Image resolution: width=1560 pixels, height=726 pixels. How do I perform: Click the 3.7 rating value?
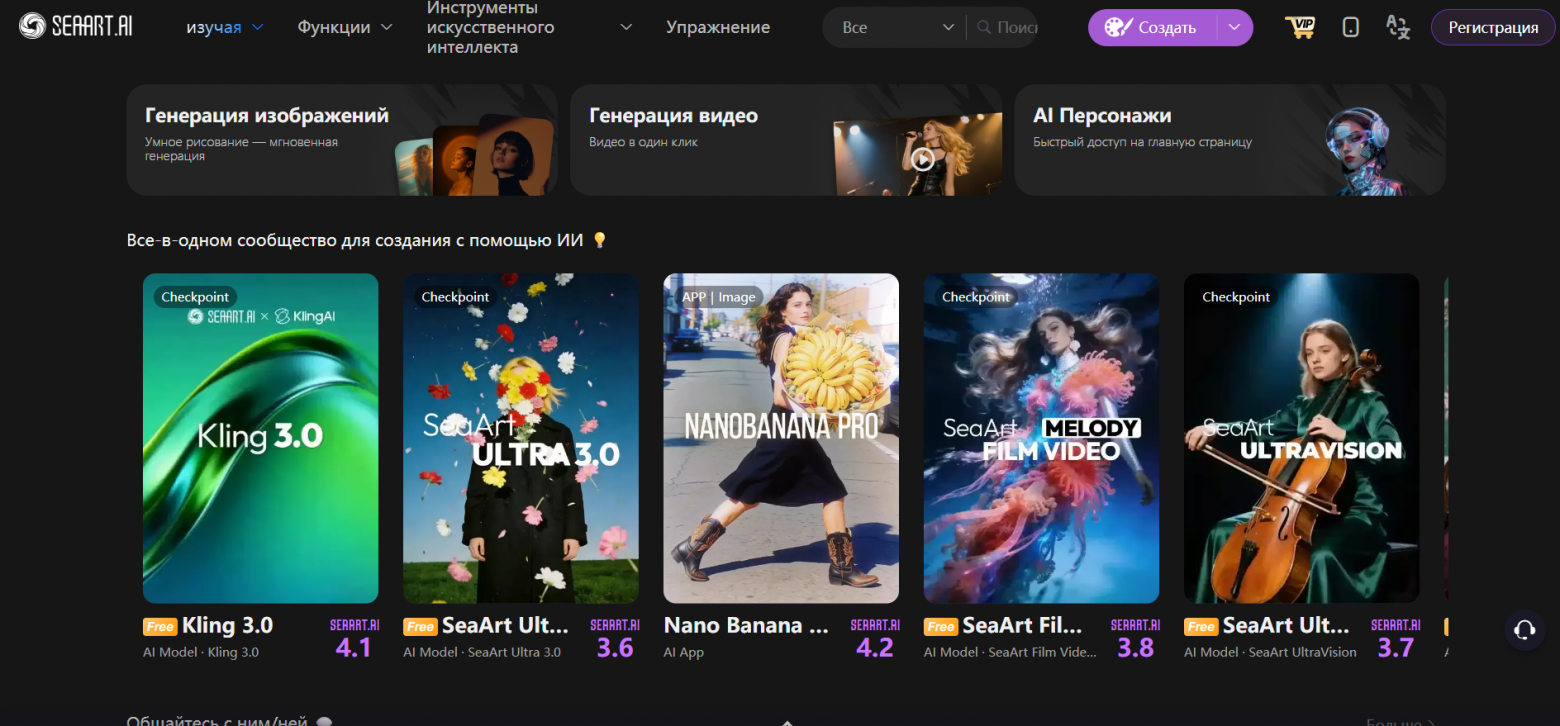pyautogui.click(x=1396, y=647)
